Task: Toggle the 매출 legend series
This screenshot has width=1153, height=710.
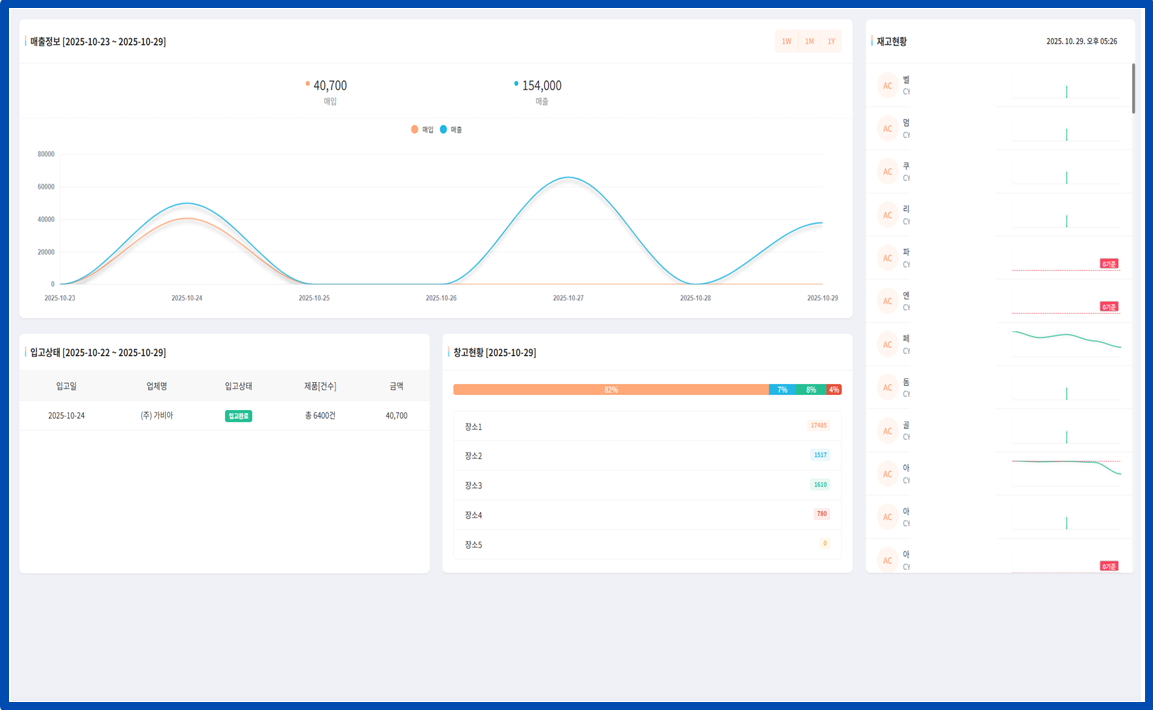Action: tap(451, 130)
